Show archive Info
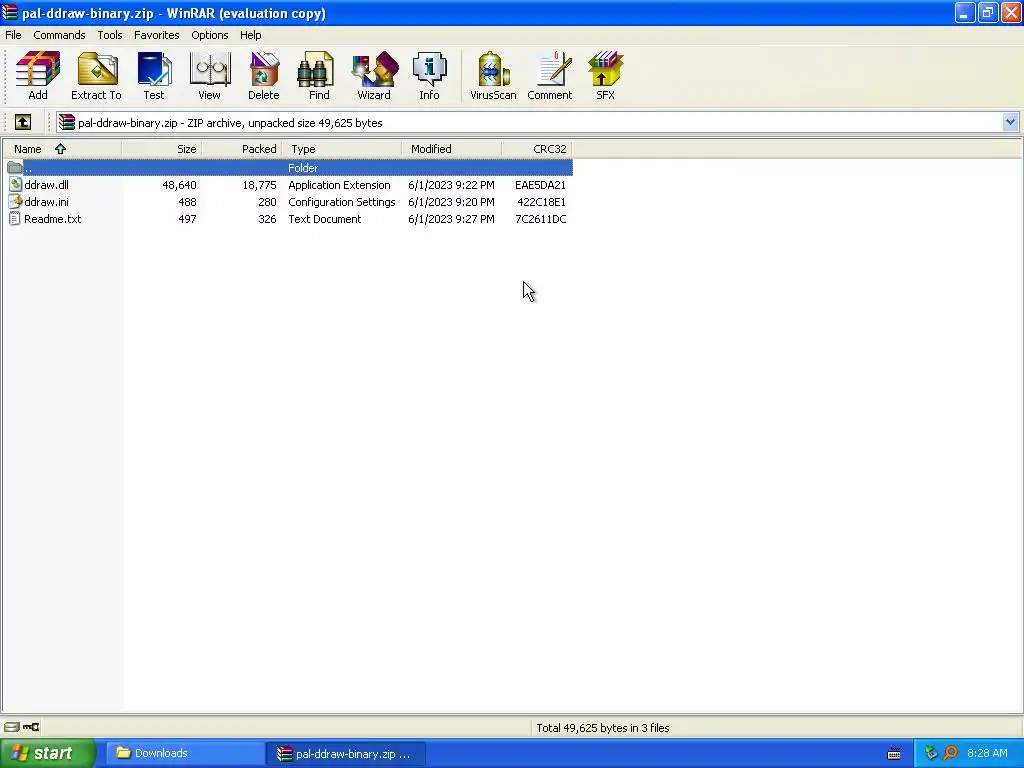 click(429, 76)
